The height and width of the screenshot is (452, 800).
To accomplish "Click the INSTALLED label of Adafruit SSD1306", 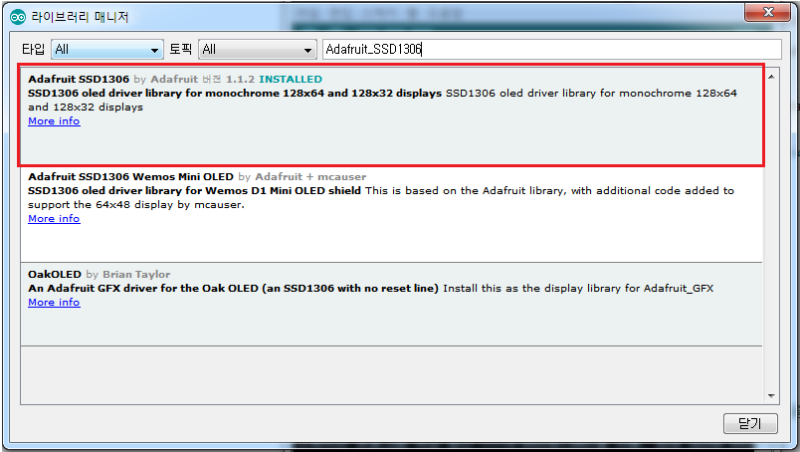I will [290, 79].
